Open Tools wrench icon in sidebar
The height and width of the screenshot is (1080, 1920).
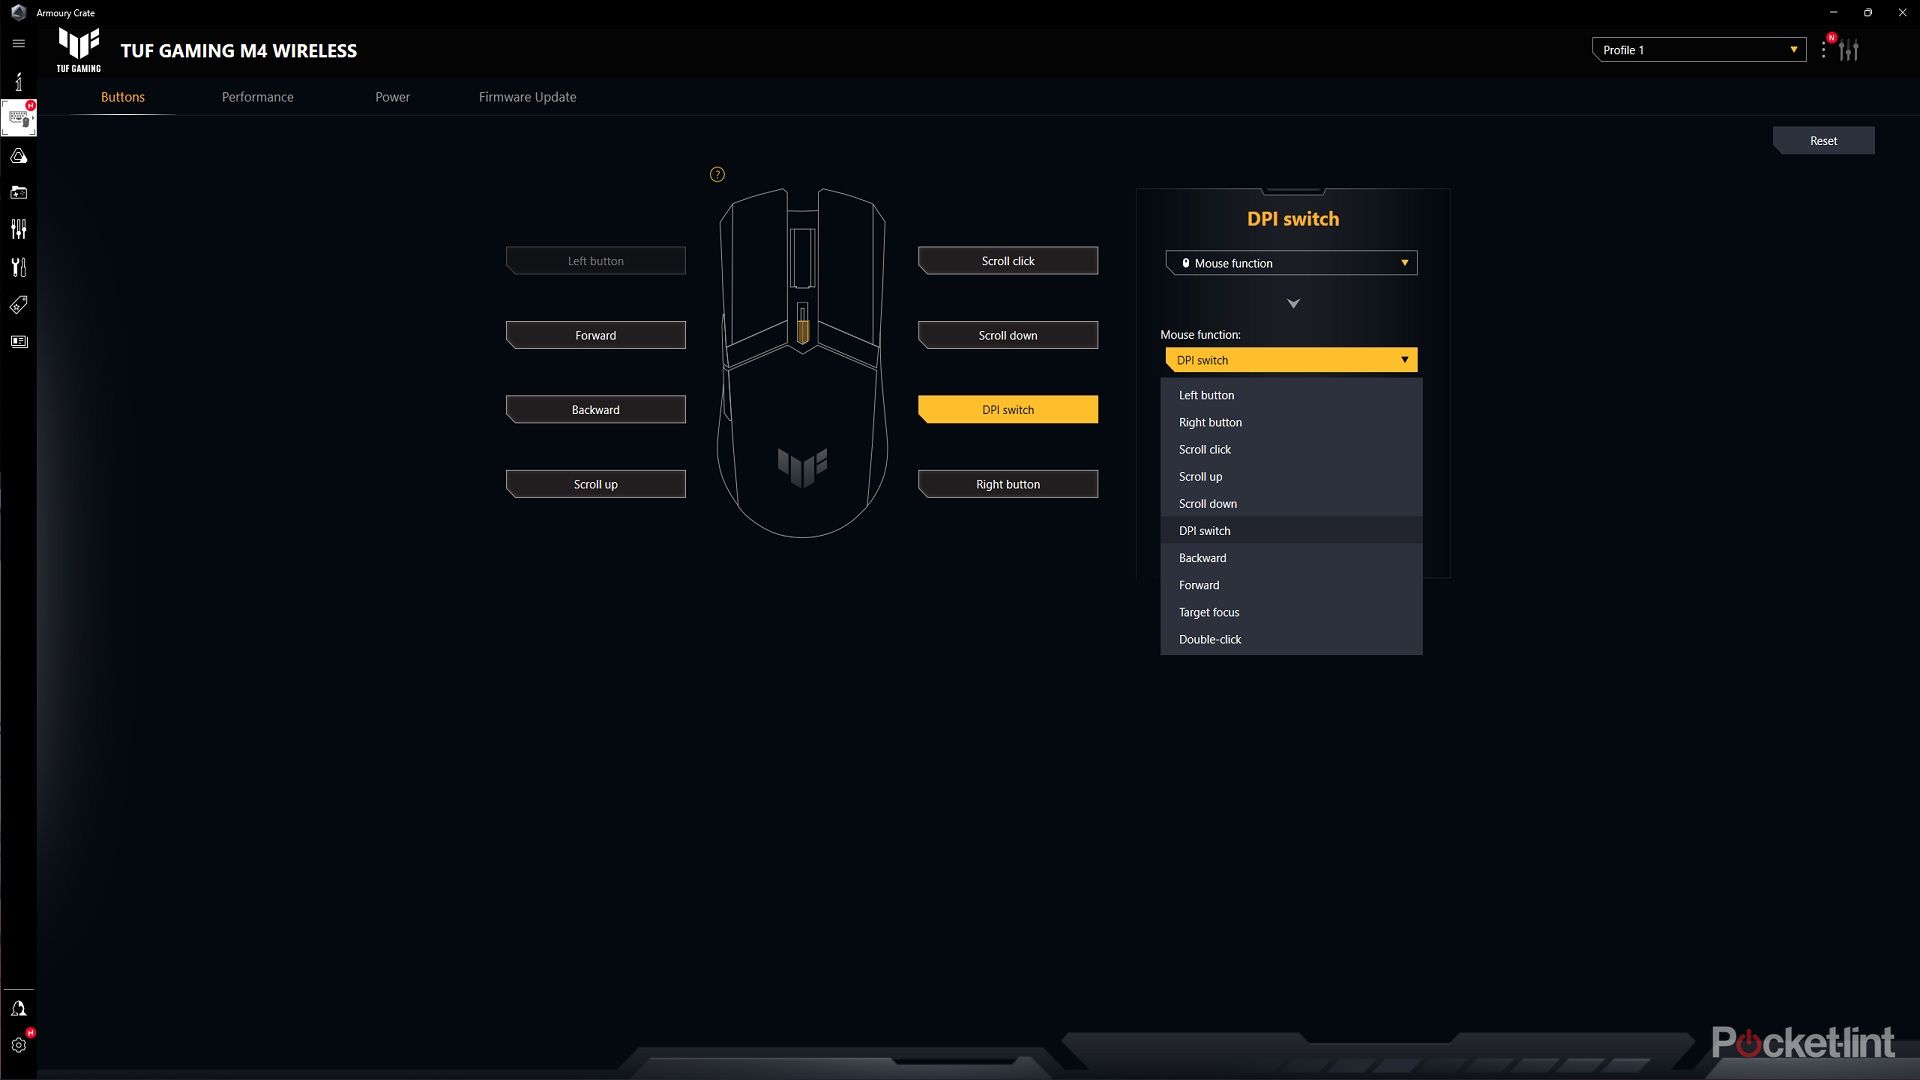18,267
